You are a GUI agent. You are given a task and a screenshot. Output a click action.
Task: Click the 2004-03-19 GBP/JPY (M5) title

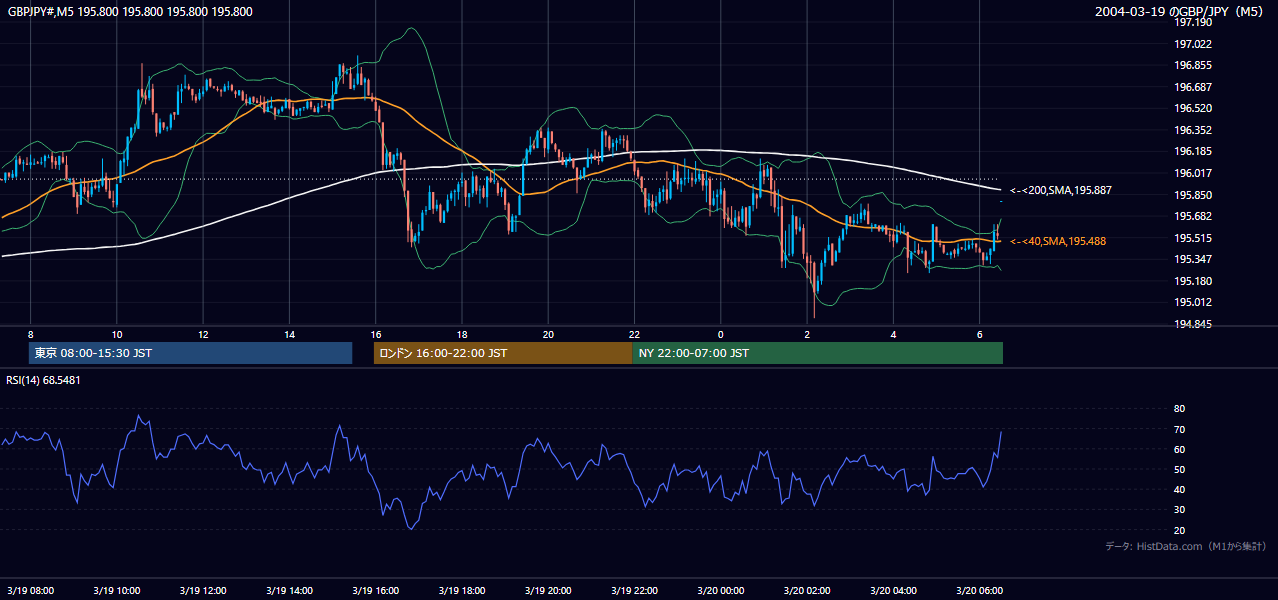tap(1180, 12)
